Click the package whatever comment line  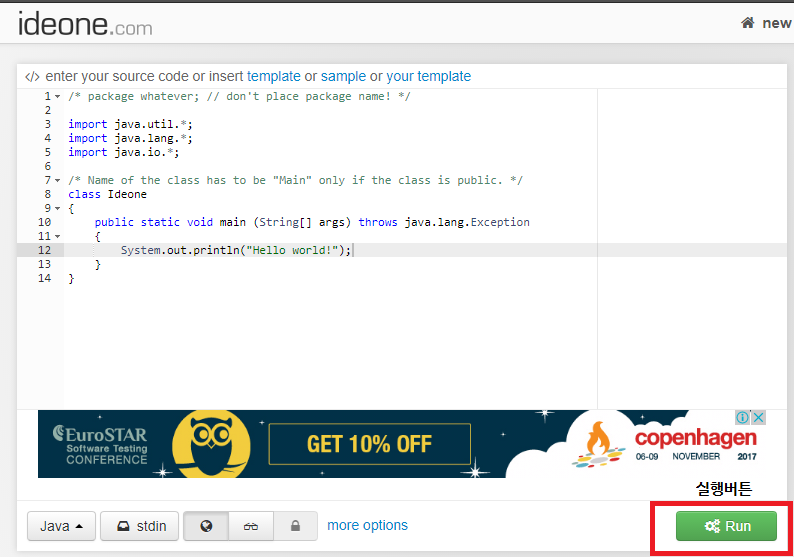pos(239,96)
